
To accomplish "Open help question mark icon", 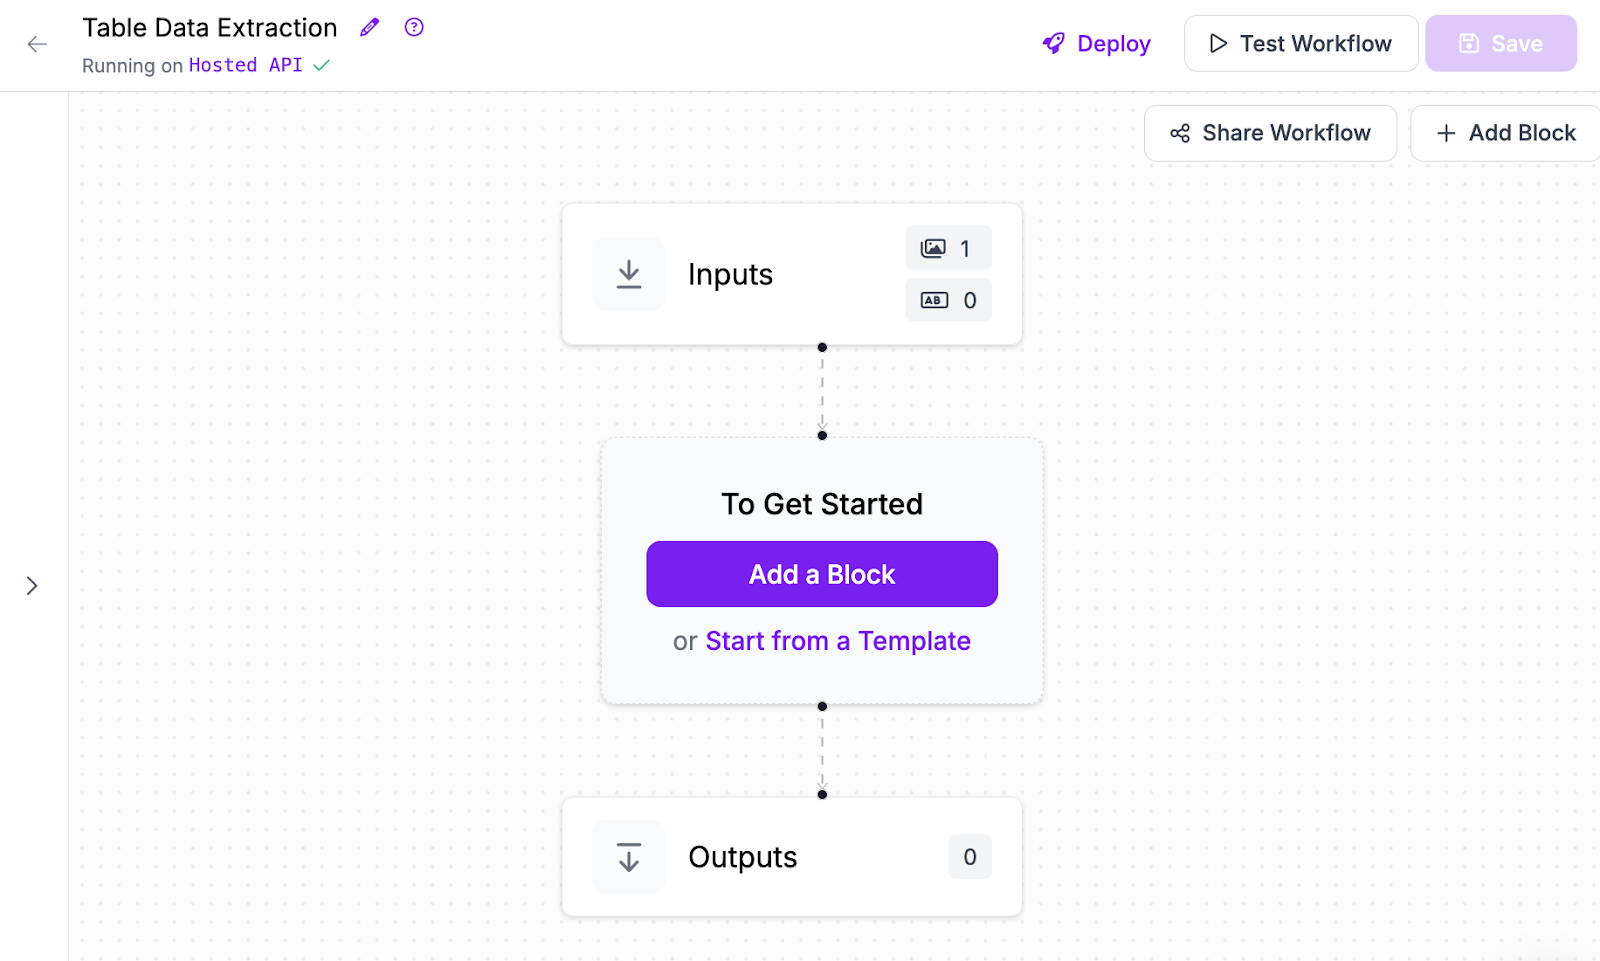I will click(x=414, y=27).
